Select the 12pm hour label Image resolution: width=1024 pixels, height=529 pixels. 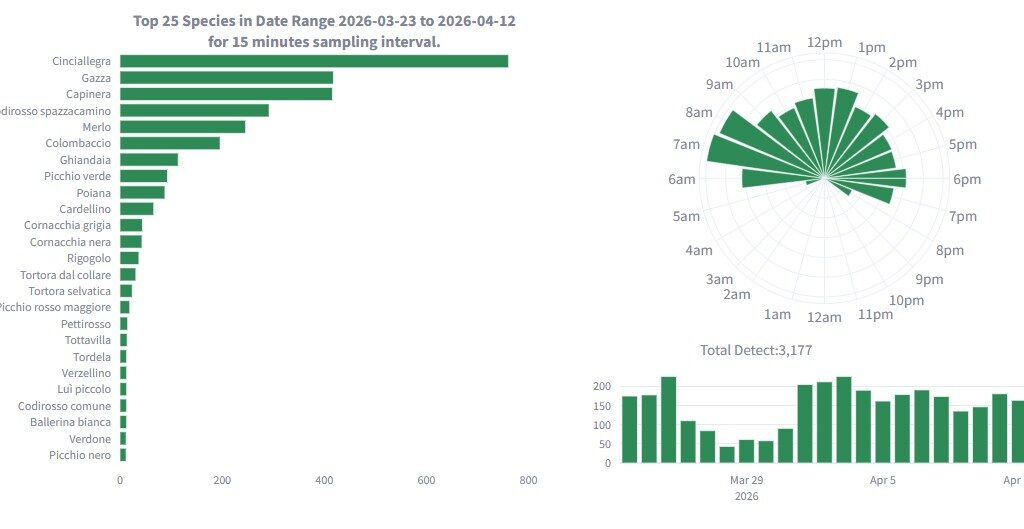pyautogui.click(x=824, y=42)
